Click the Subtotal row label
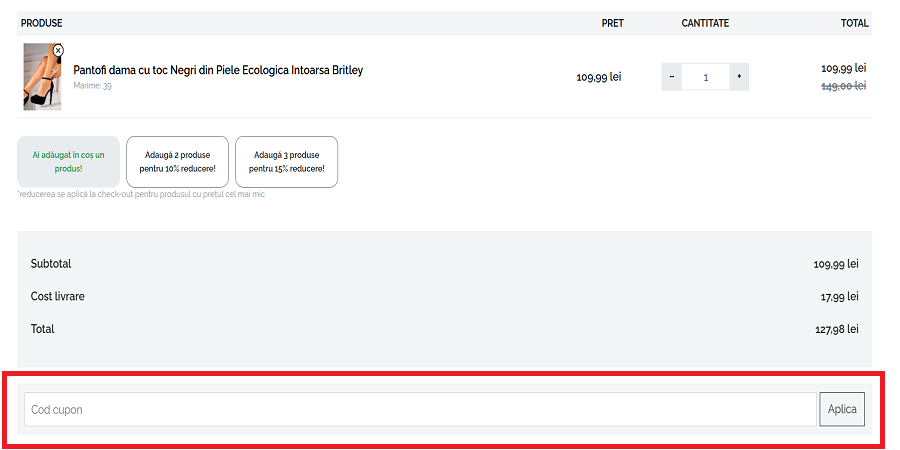Image resolution: width=900 pixels, height=450 pixels. click(x=51, y=264)
